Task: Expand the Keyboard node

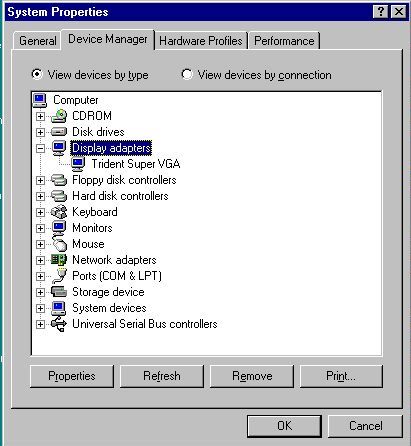Action: click(x=40, y=212)
